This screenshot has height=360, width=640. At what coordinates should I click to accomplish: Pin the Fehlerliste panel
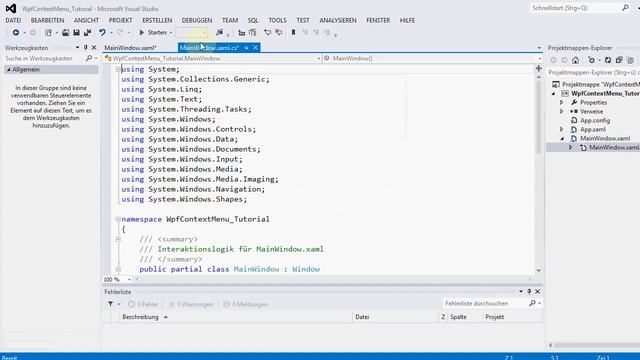(529, 291)
